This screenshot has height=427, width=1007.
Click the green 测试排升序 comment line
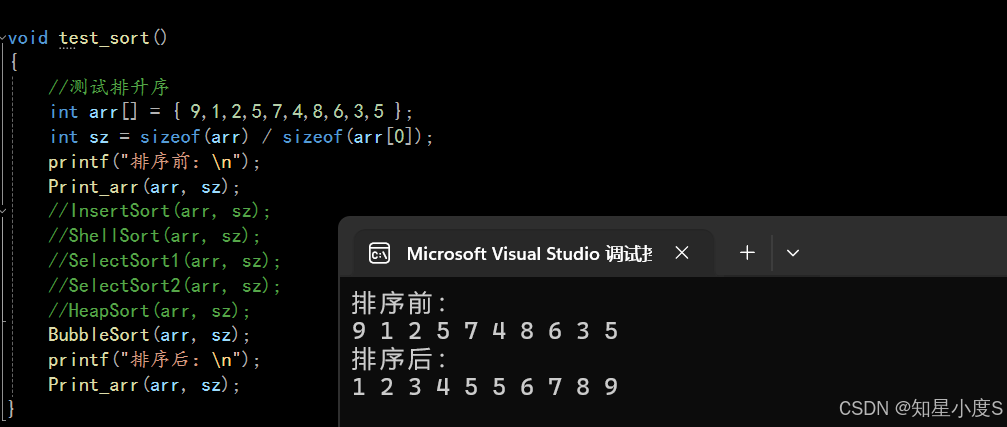tap(116, 87)
